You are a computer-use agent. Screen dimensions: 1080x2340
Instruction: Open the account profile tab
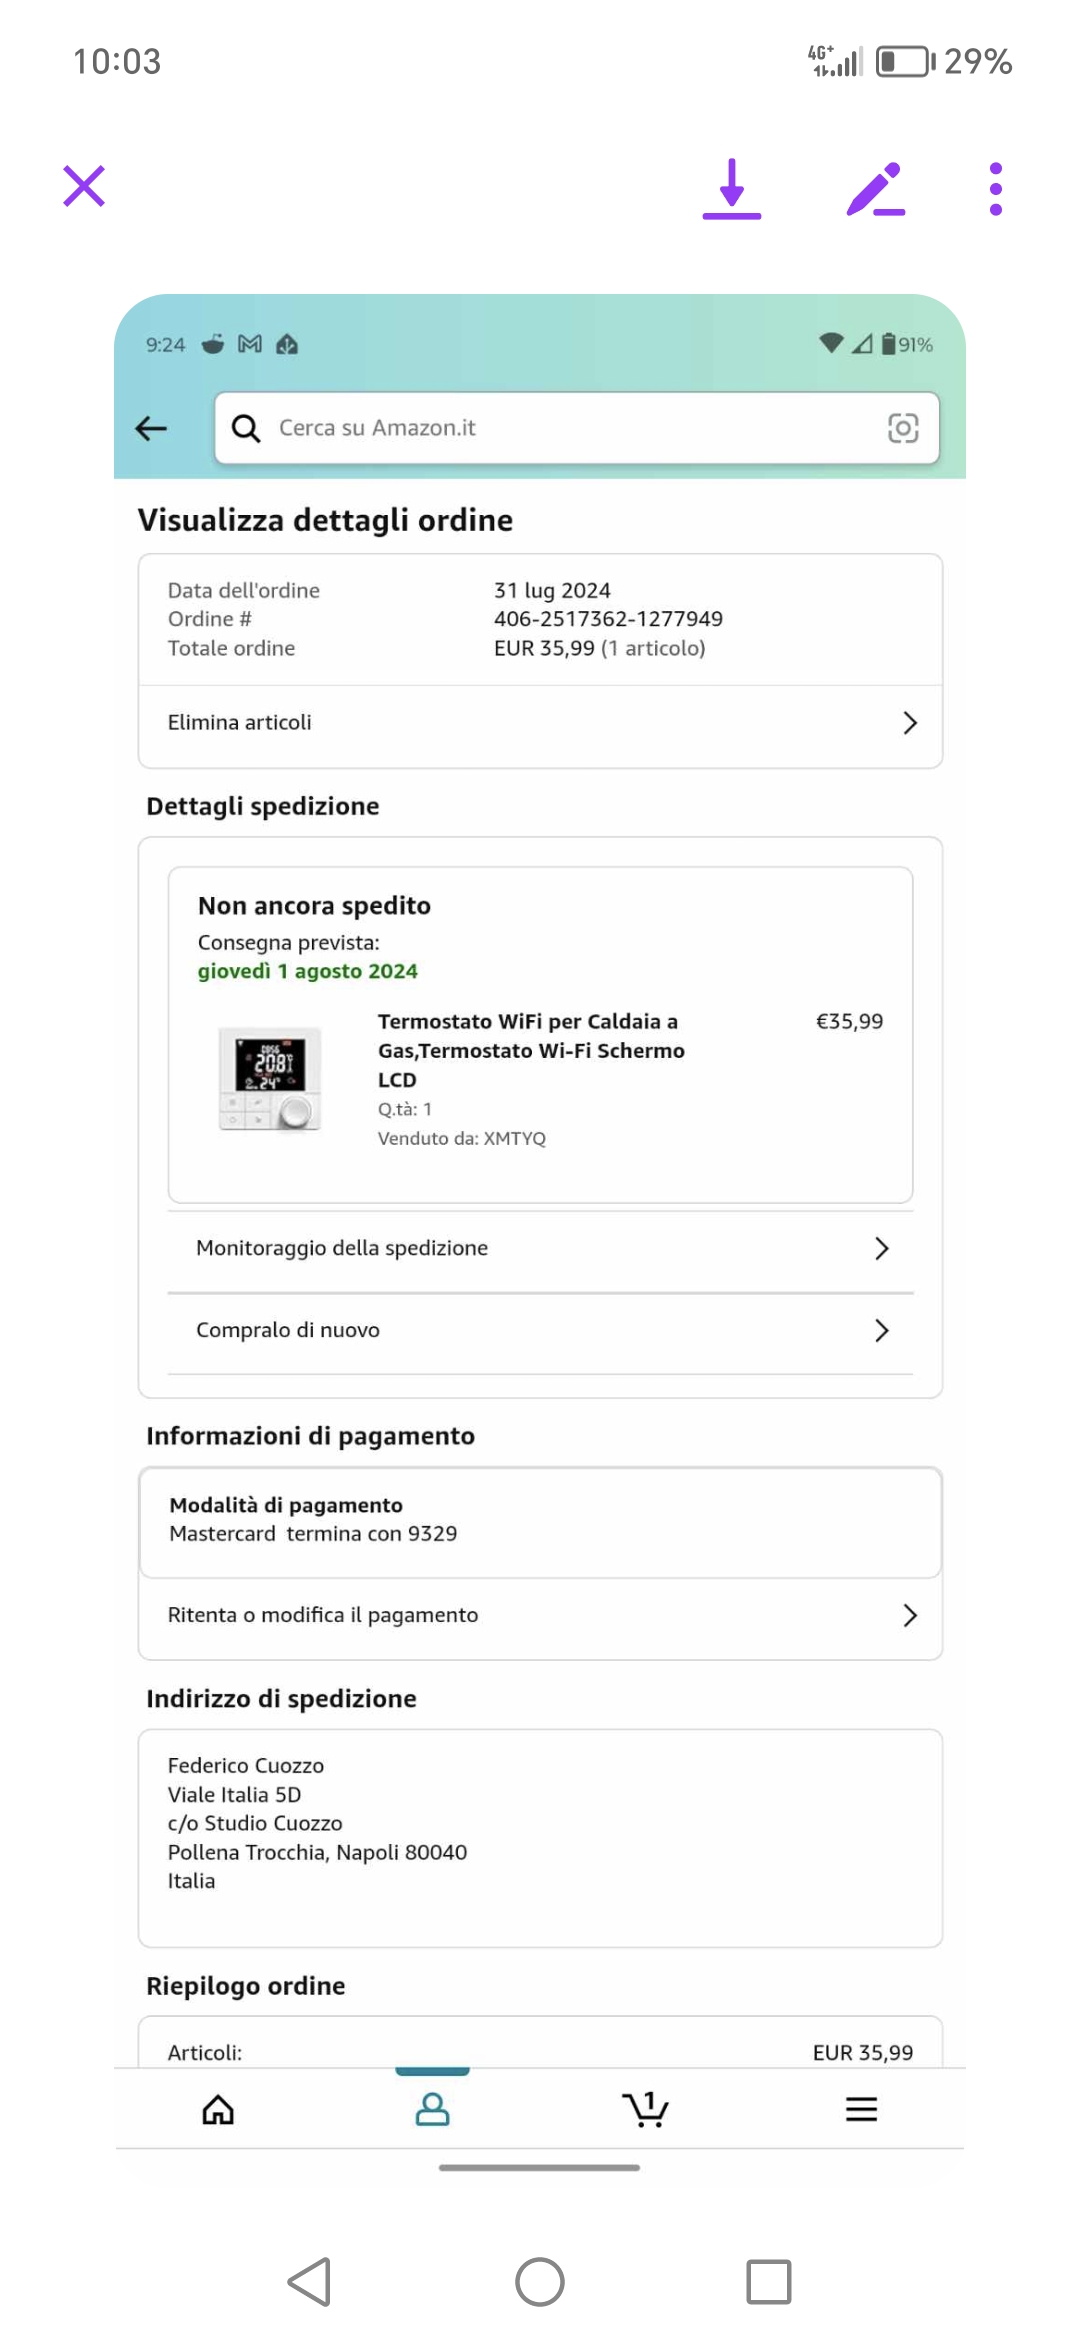pyautogui.click(x=432, y=2110)
